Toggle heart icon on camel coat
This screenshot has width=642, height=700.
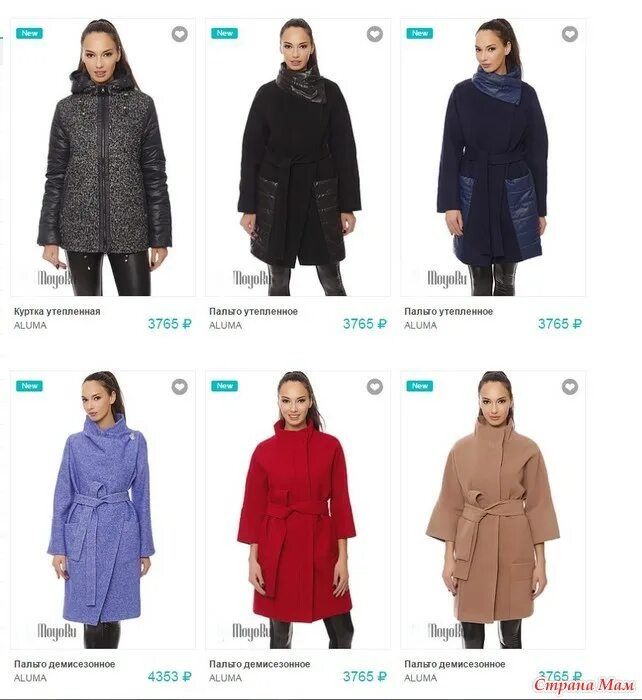[x=570, y=387]
